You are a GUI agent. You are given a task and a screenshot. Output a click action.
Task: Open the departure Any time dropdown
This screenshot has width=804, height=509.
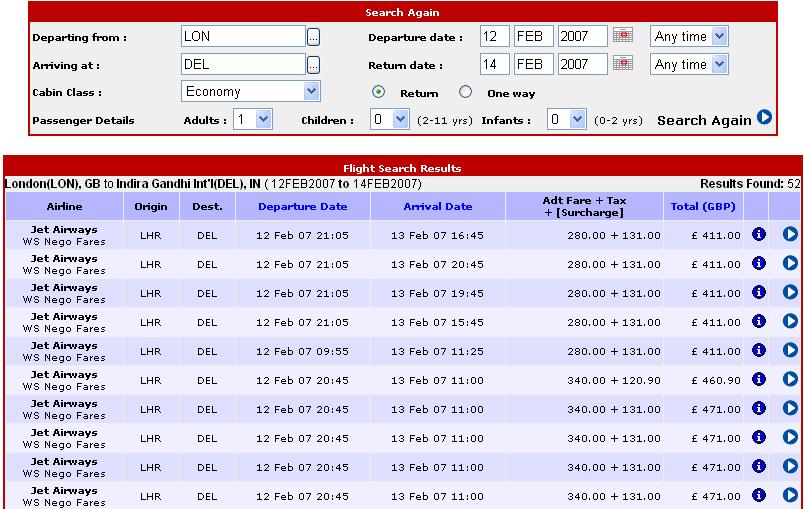pyautogui.click(x=719, y=36)
